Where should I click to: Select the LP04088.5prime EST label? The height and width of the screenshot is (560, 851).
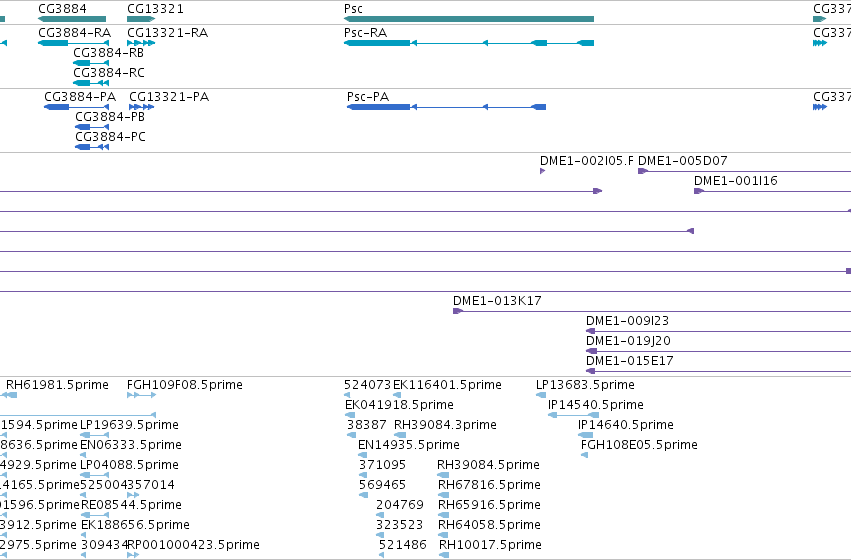click(x=129, y=465)
